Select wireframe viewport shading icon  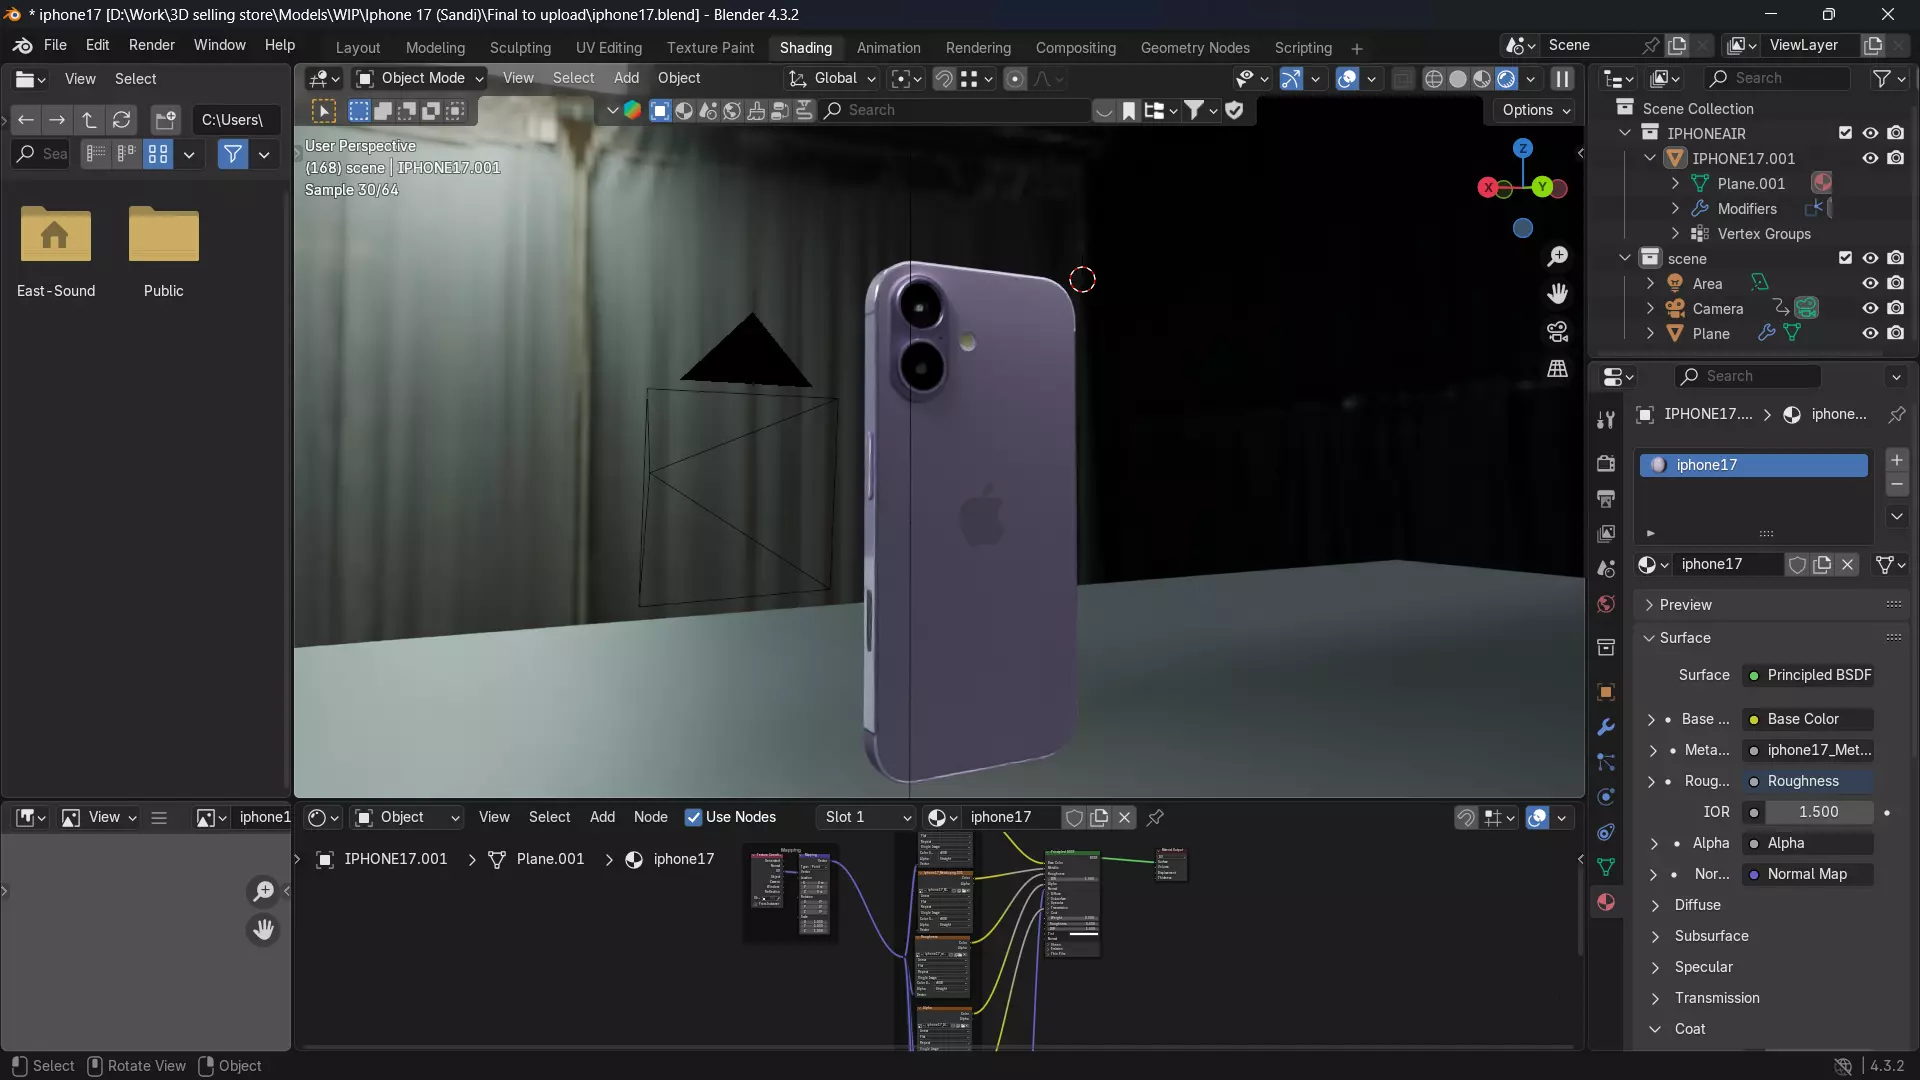click(1433, 79)
